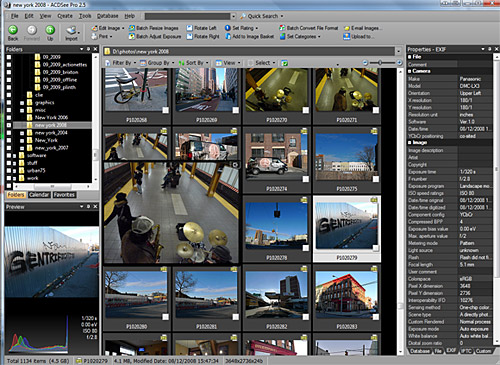The width and height of the screenshot is (500, 365).
Task: Switch to the IPTC properties tab
Action: [x=466, y=351]
